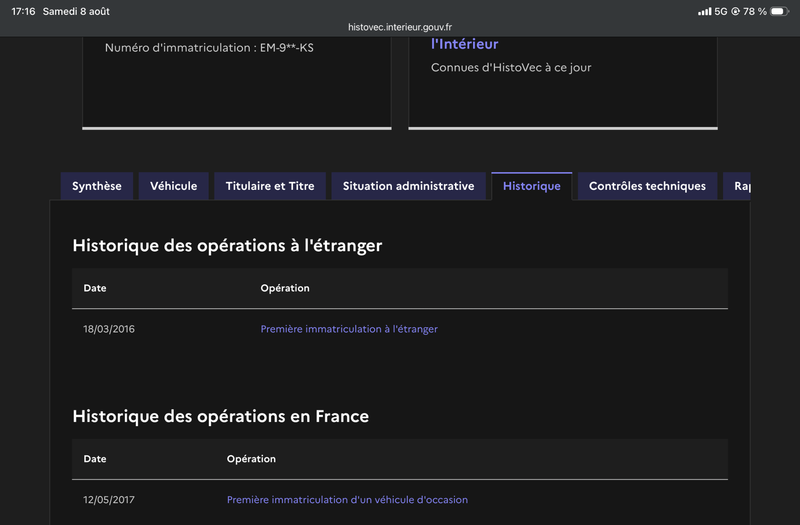Click the Opération column header in the étranger table
The image size is (800, 525).
click(x=285, y=288)
